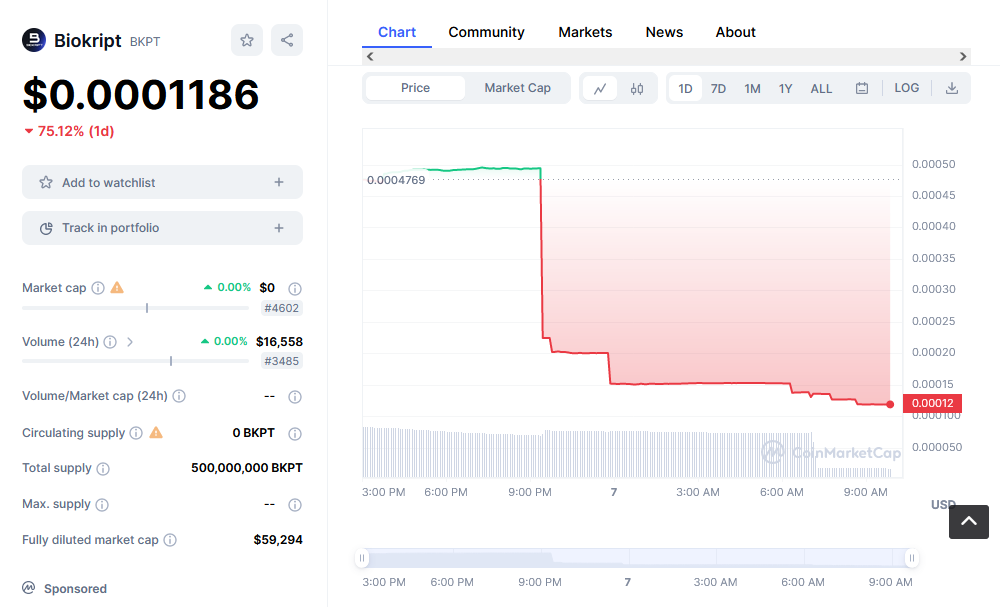1000x607 pixels.
Task: Click the Sponsored label
Action: pos(75,589)
